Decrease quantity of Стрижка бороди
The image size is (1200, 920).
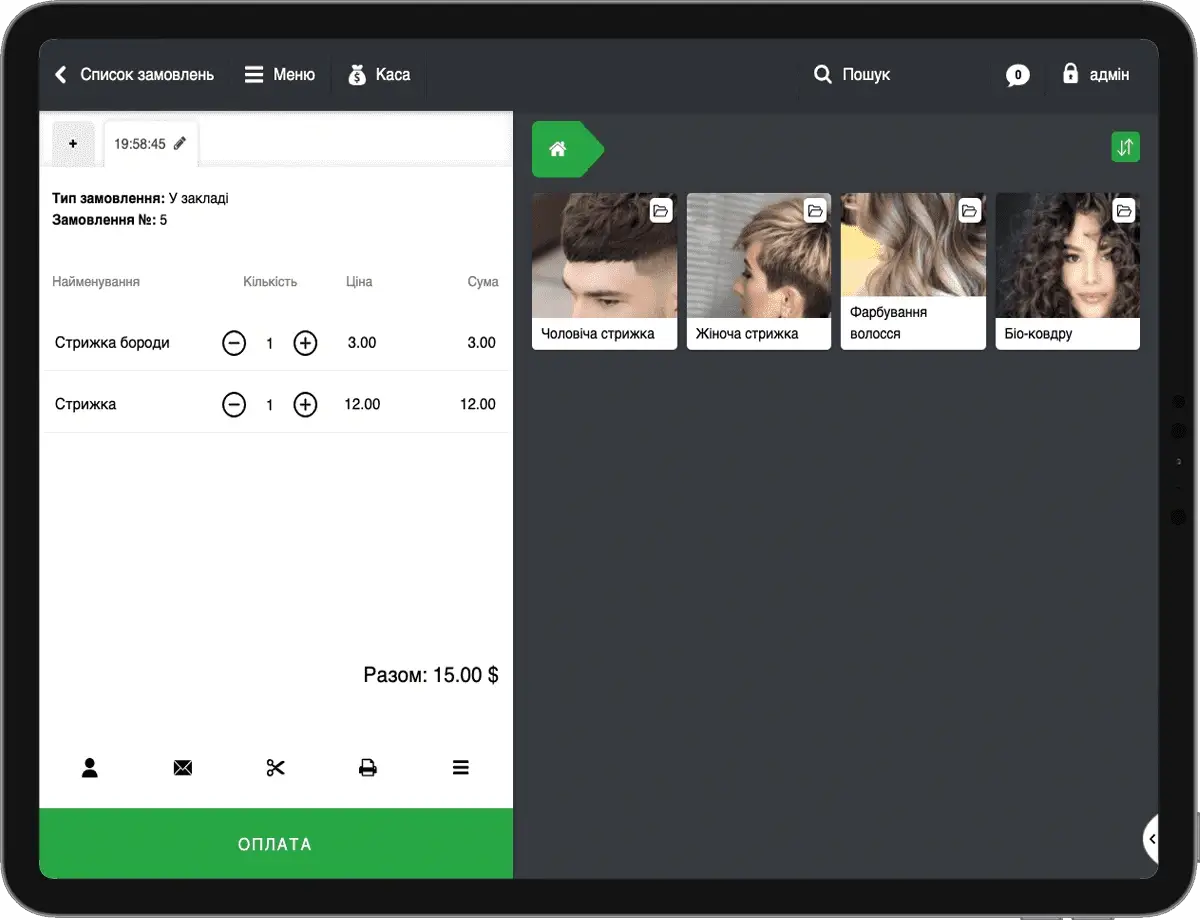click(234, 343)
